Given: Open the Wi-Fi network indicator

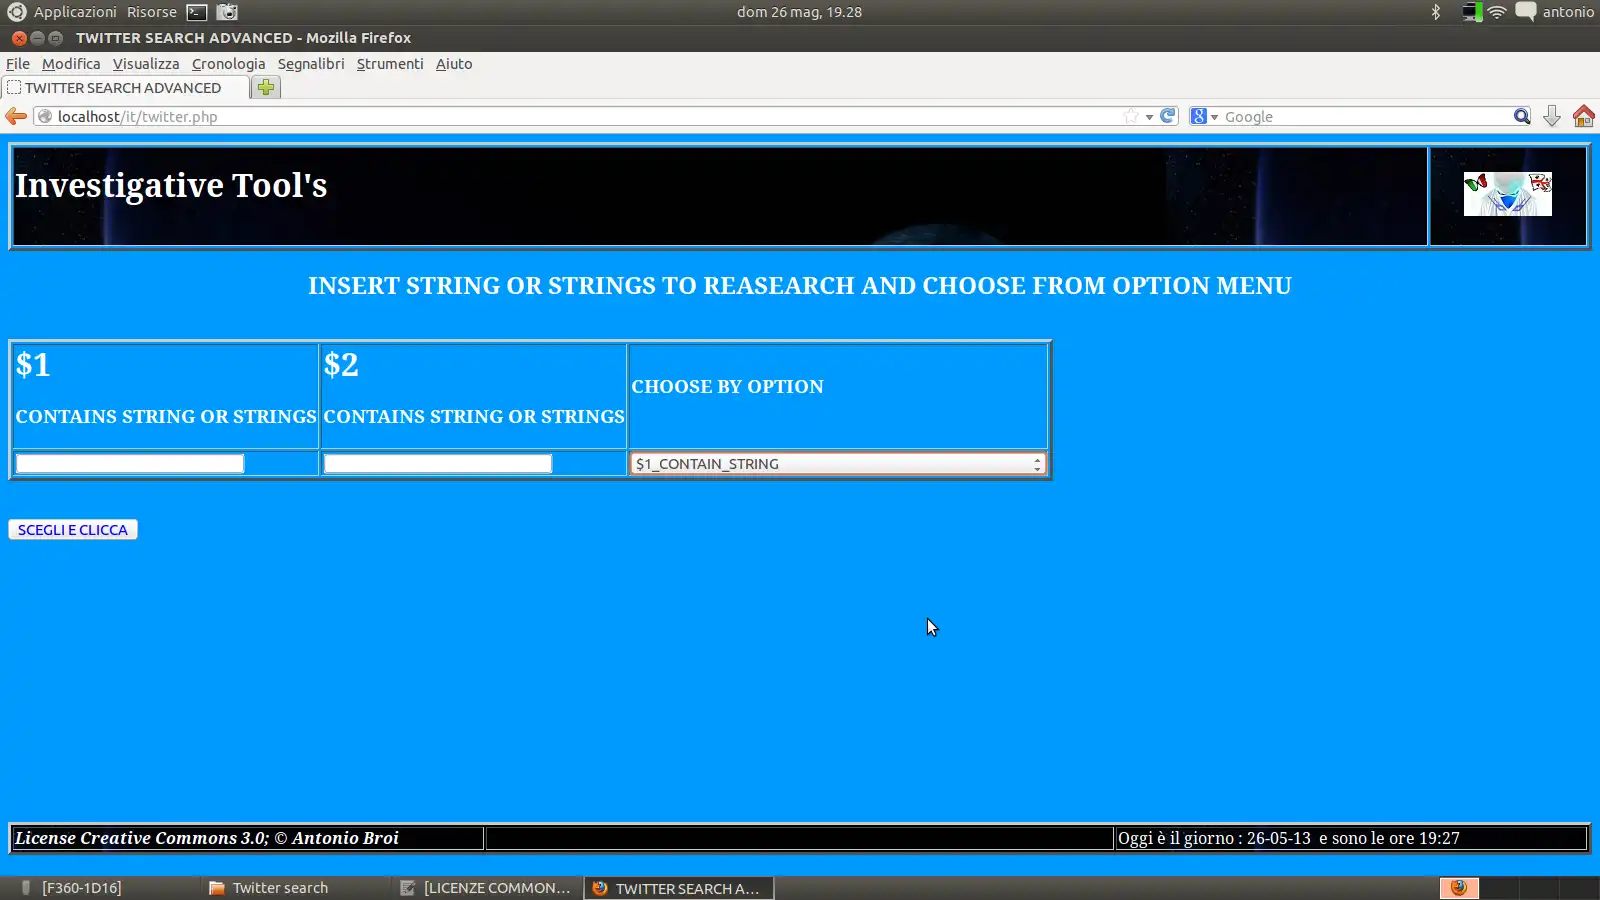Looking at the screenshot, I should click(x=1497, y=12).
